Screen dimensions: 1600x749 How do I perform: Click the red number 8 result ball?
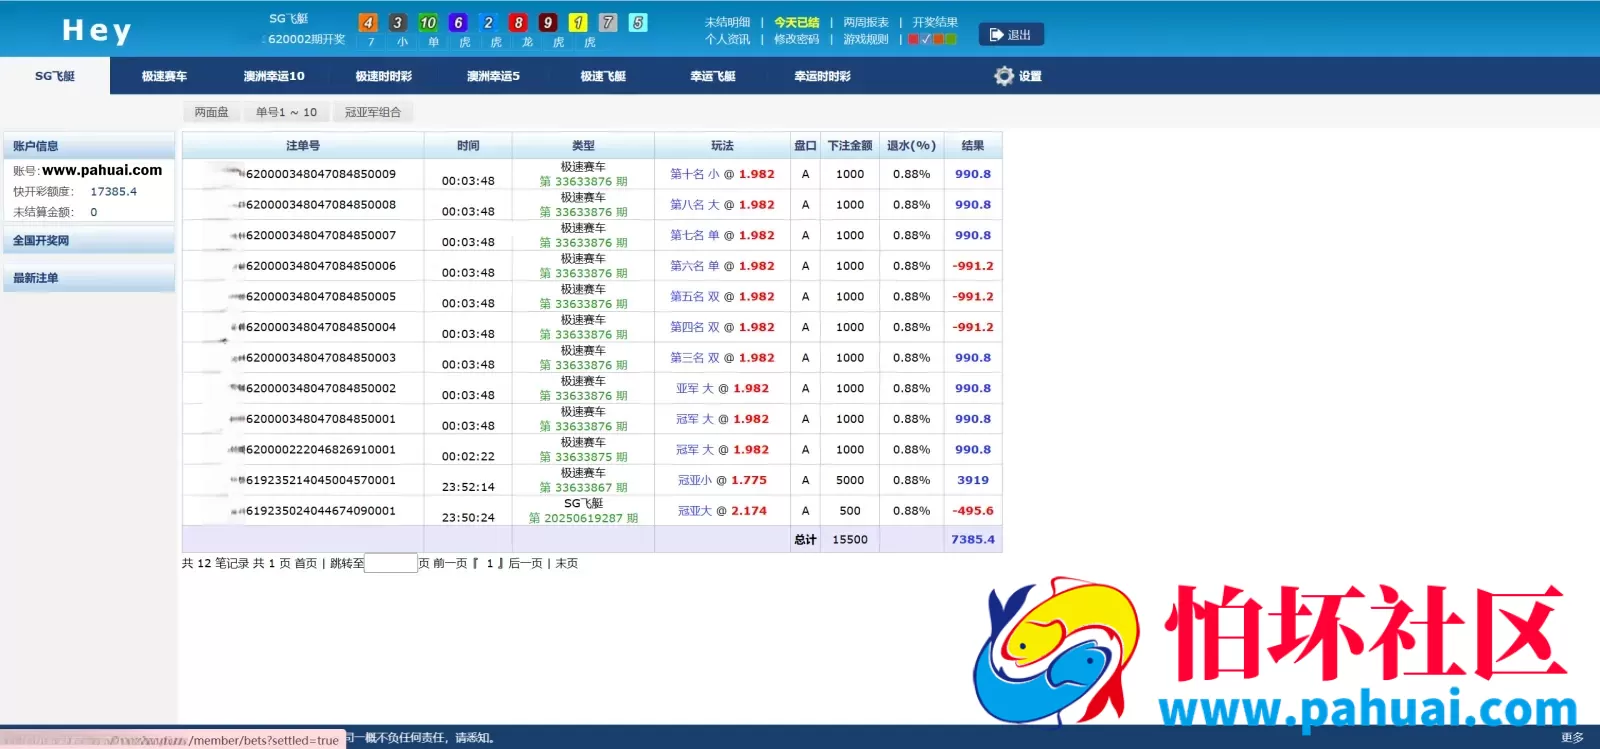pyautogui.click(x=518, y=22)
